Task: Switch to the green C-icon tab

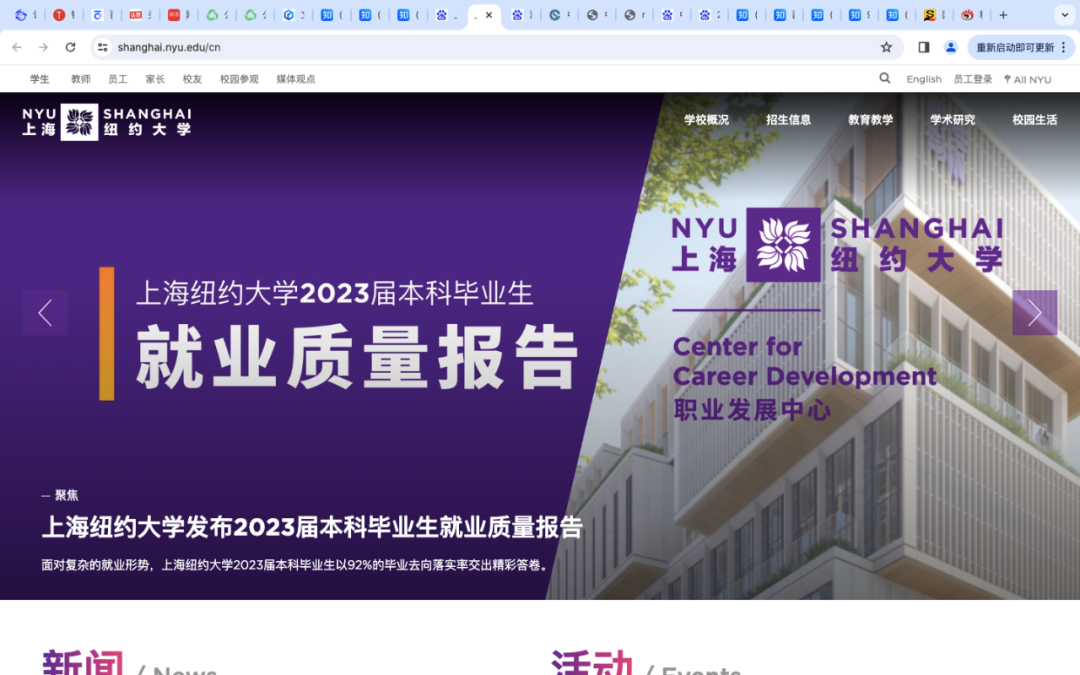Action: pos(560,14)
